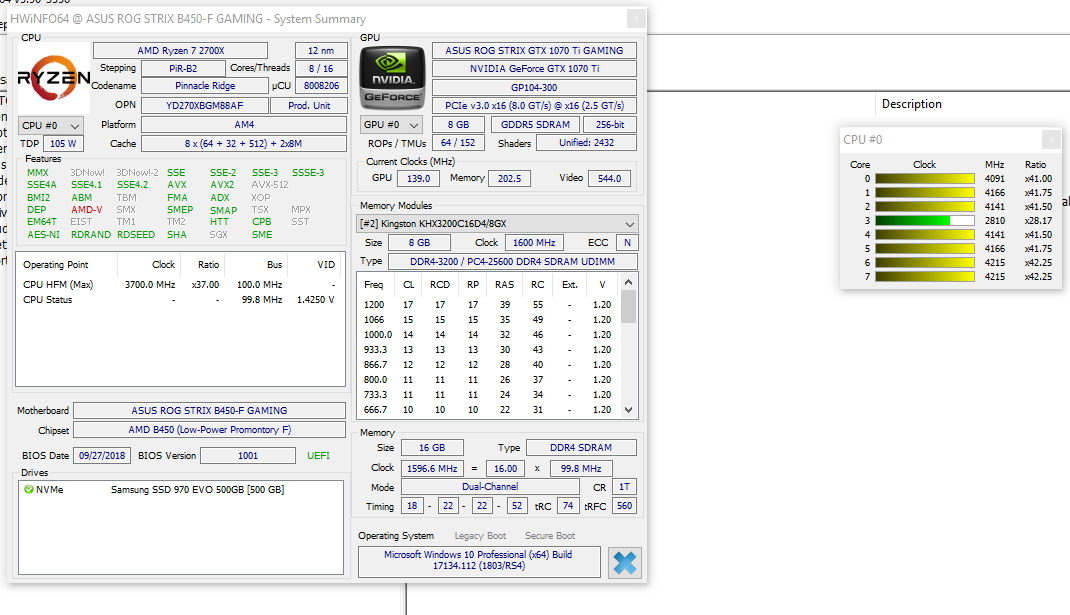Click scroll up arrow in memory timings table
The height and width of the screenshot is (615, 1070).
pos(628,282)
